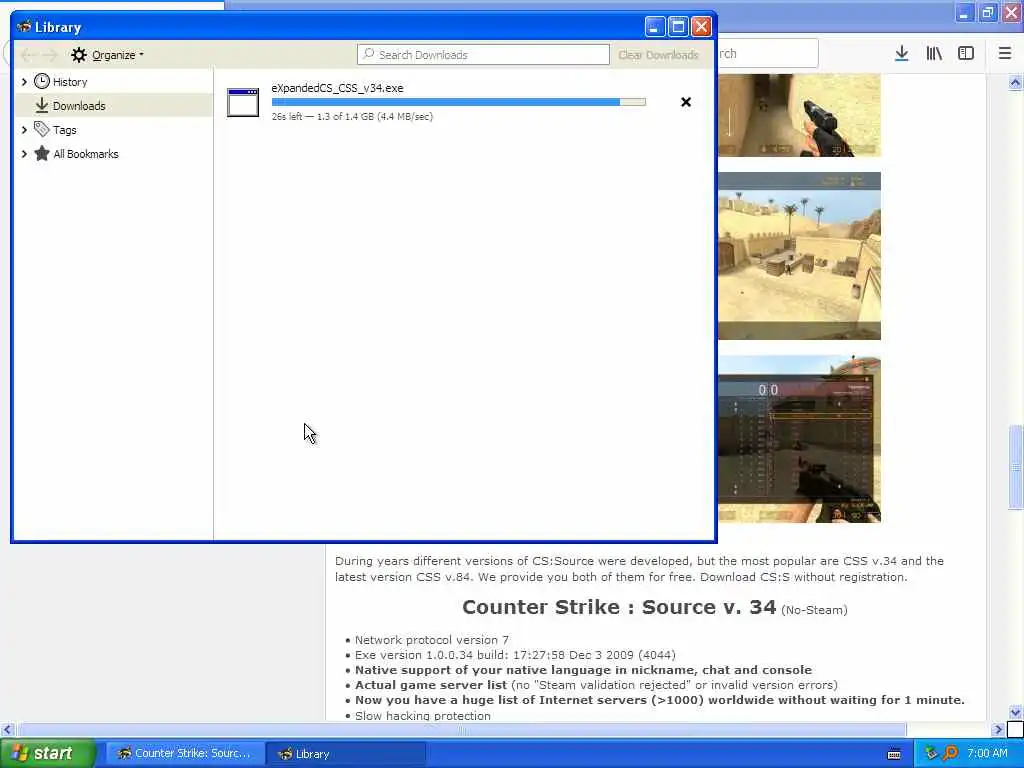Click the first system tray icon

click(x=931, y=754)
